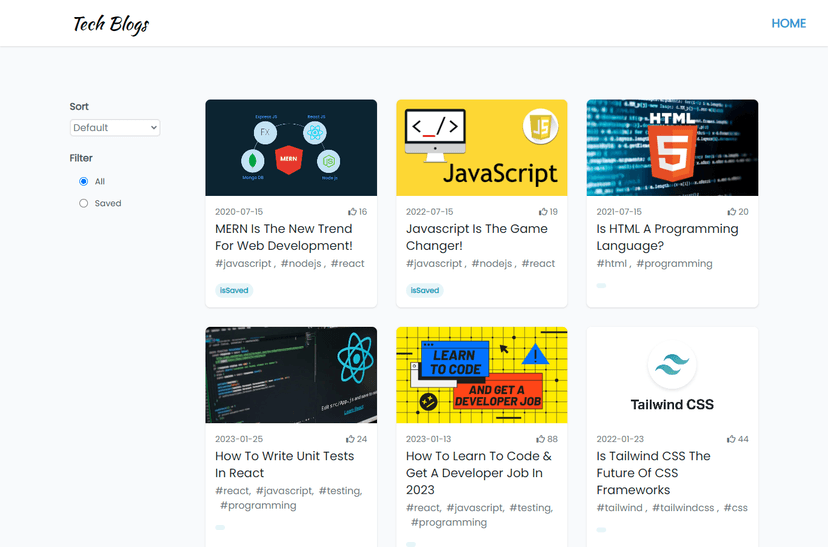Click the HTML5 thumbnail image

[672, 148]
